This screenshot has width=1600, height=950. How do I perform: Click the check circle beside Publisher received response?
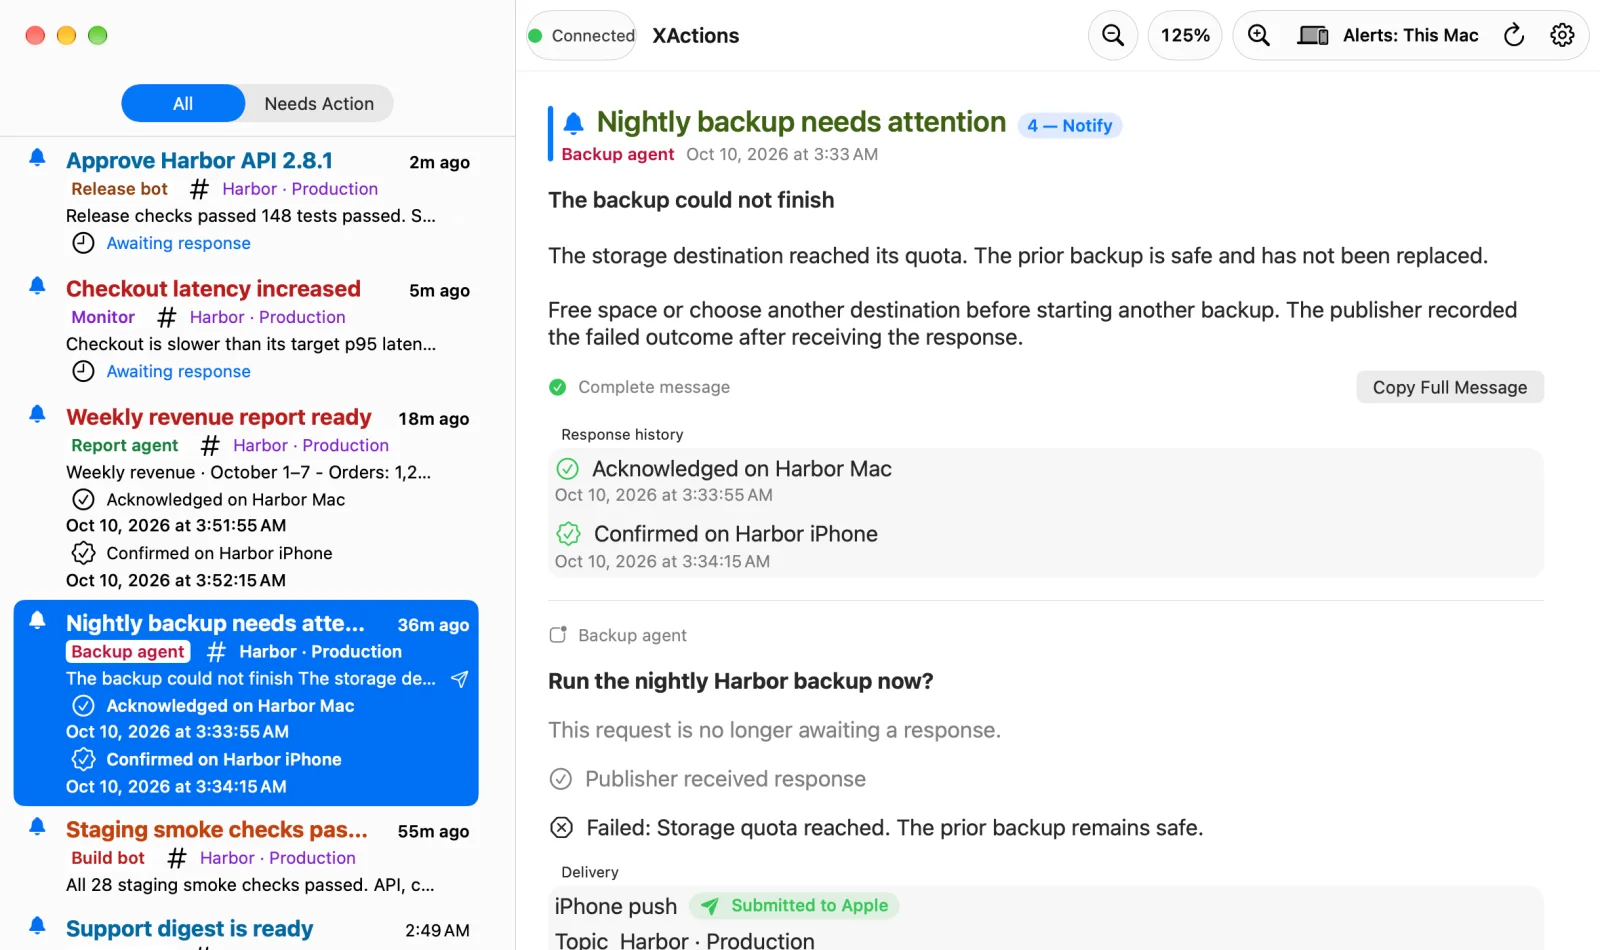pyautogui.click(x=561, y=779)
